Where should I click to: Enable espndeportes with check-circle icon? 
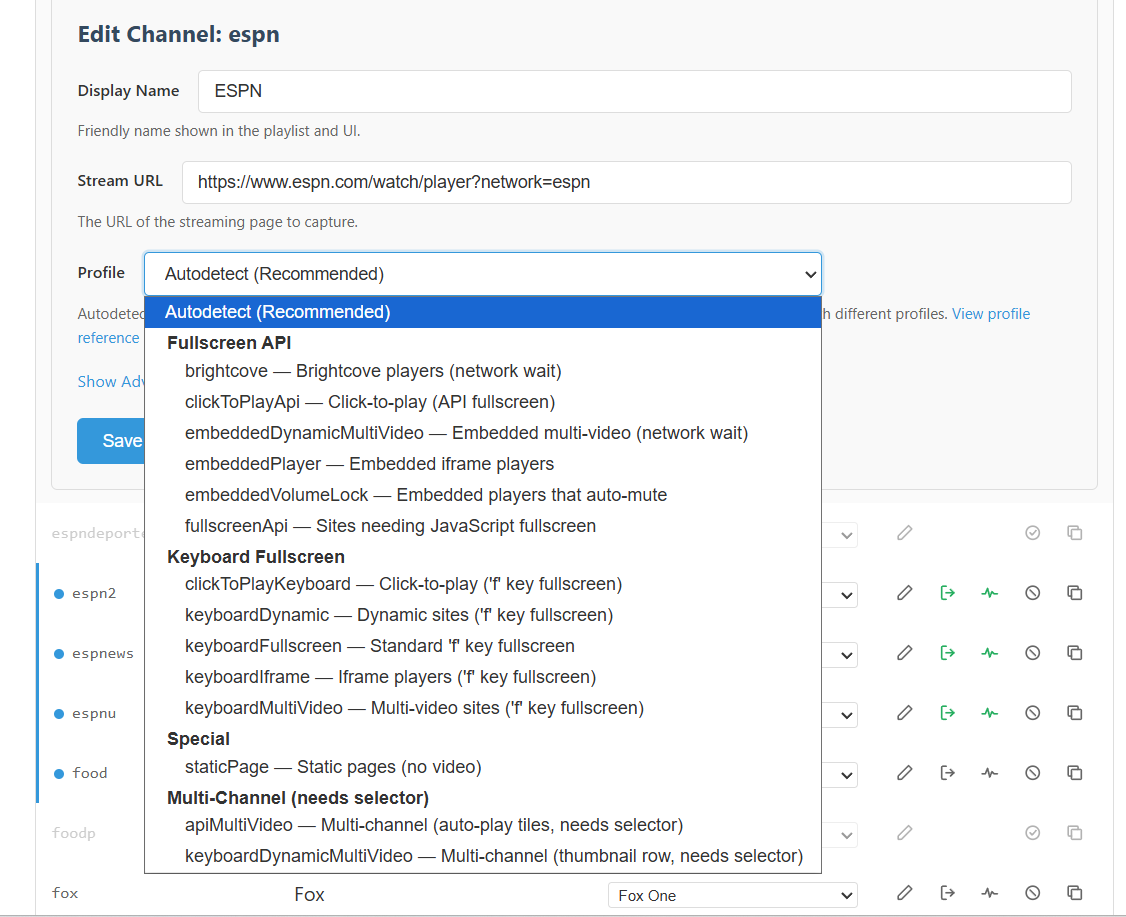point(1033,533)
